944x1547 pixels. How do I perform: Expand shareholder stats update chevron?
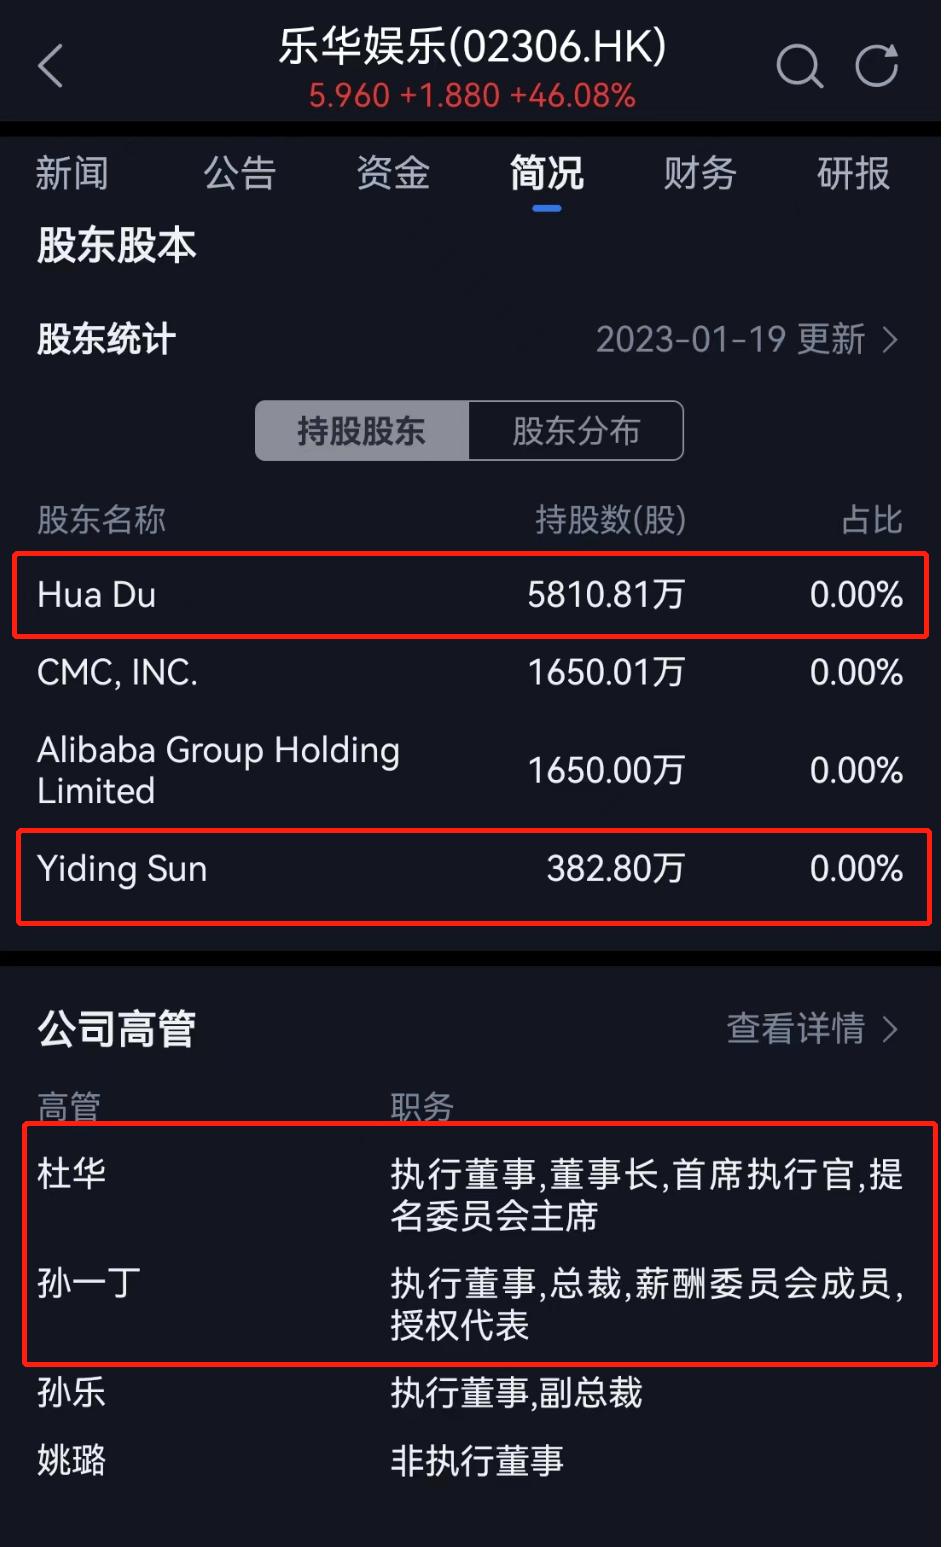(890, 341)
